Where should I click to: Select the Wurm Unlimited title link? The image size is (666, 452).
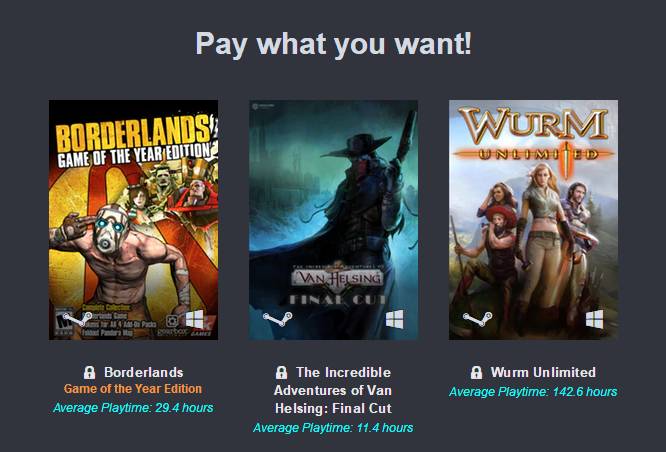point(543,373)
